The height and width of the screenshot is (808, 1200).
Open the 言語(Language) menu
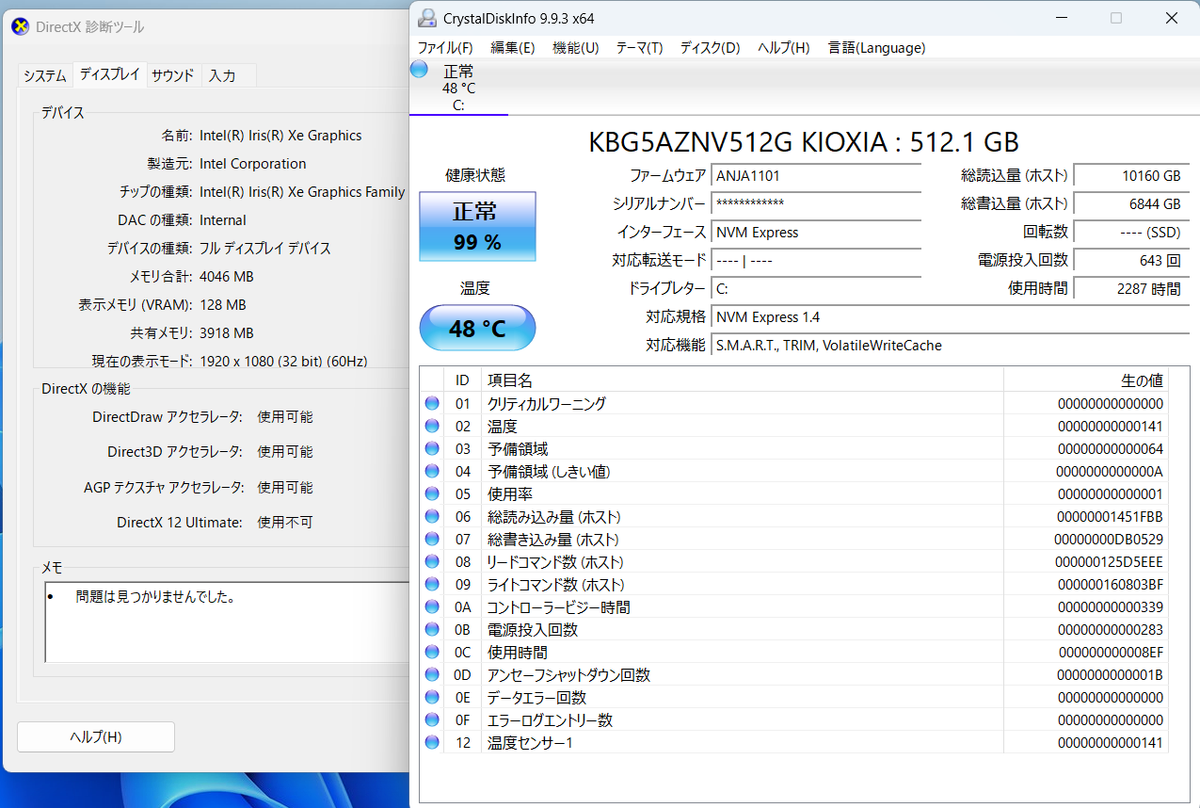coord(877,48)
